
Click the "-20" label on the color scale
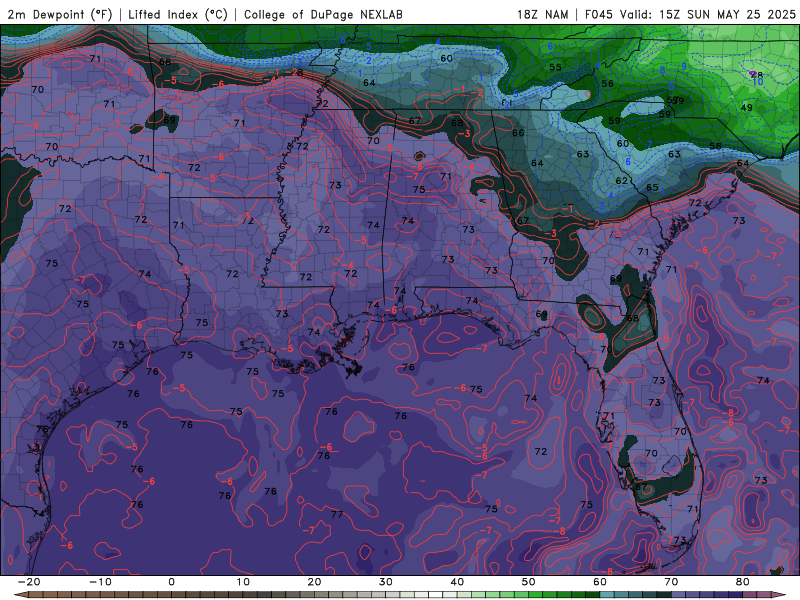[29, 582]
